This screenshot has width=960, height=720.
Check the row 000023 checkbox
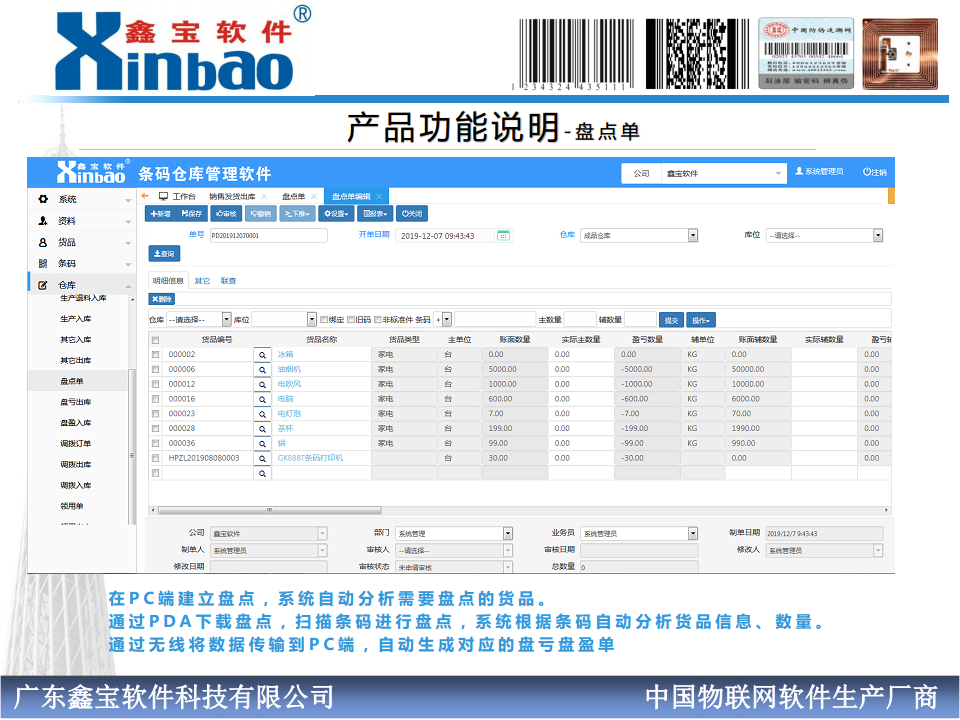coord(156,414)
